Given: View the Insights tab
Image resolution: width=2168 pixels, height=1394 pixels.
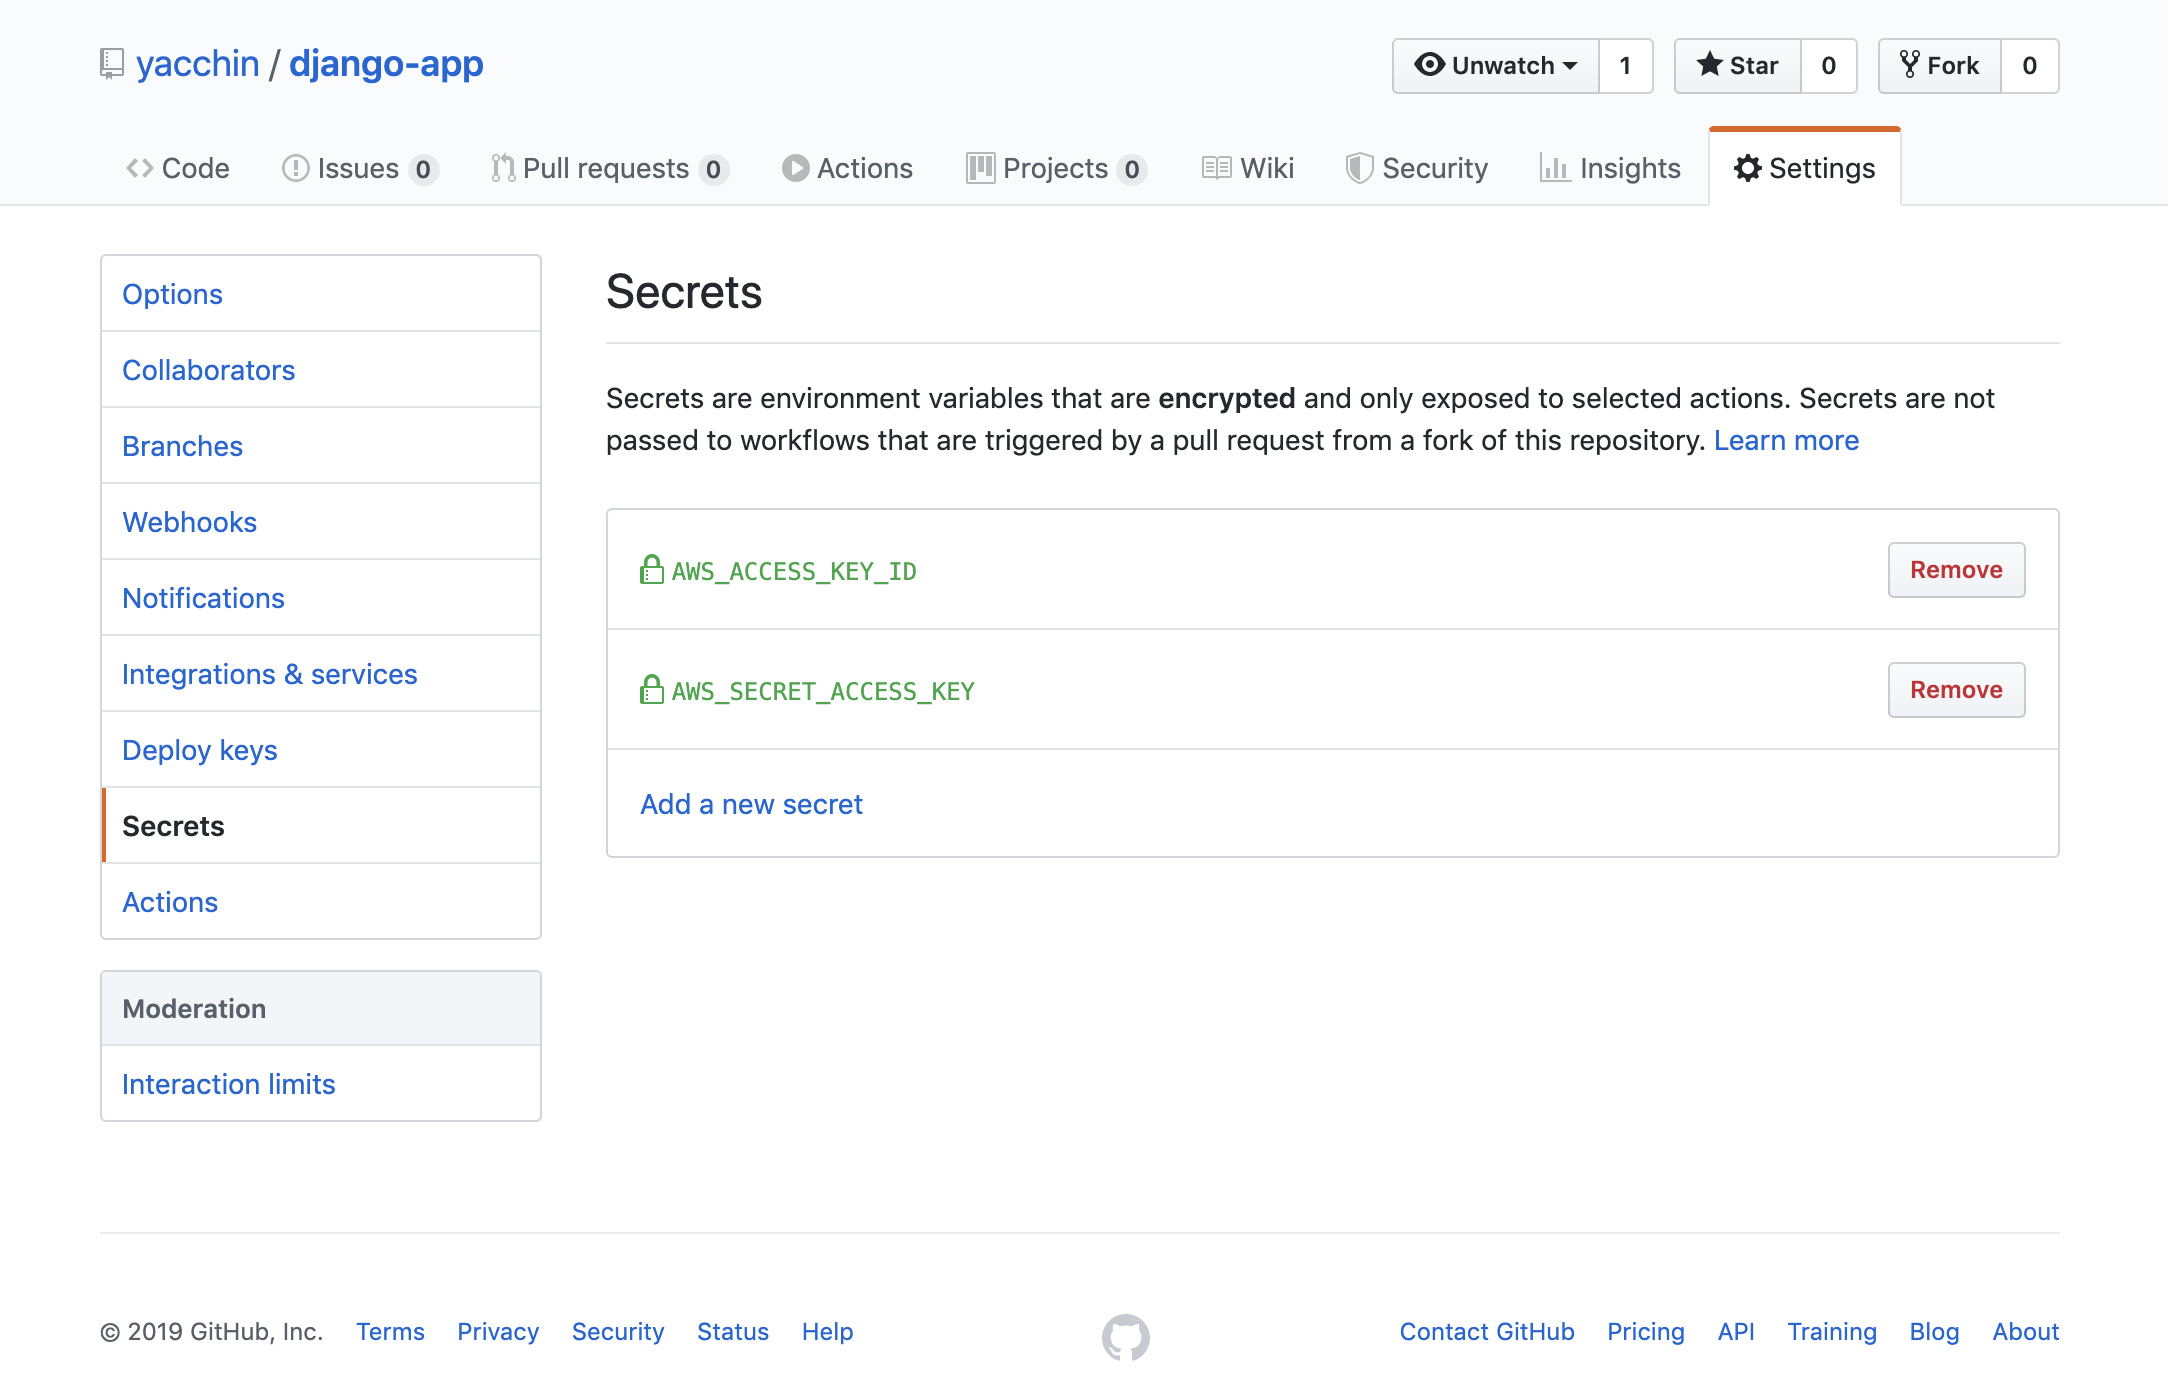Looking at the screenshot, I should [1610, 168].
